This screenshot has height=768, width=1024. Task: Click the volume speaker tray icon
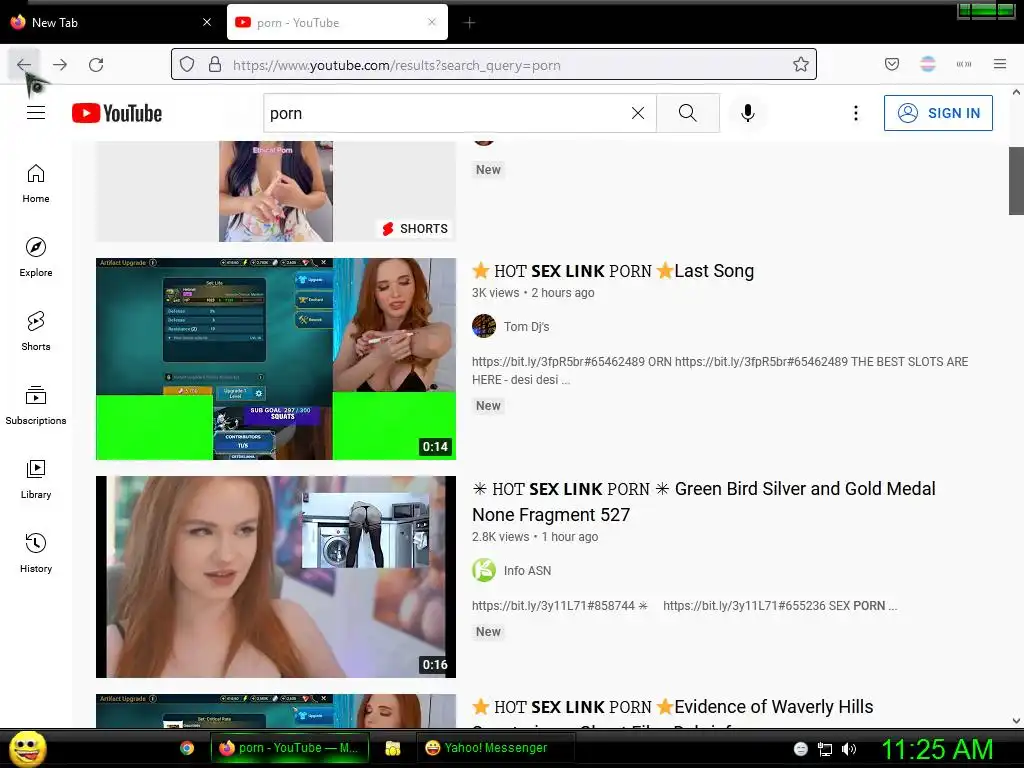point(849,749)
